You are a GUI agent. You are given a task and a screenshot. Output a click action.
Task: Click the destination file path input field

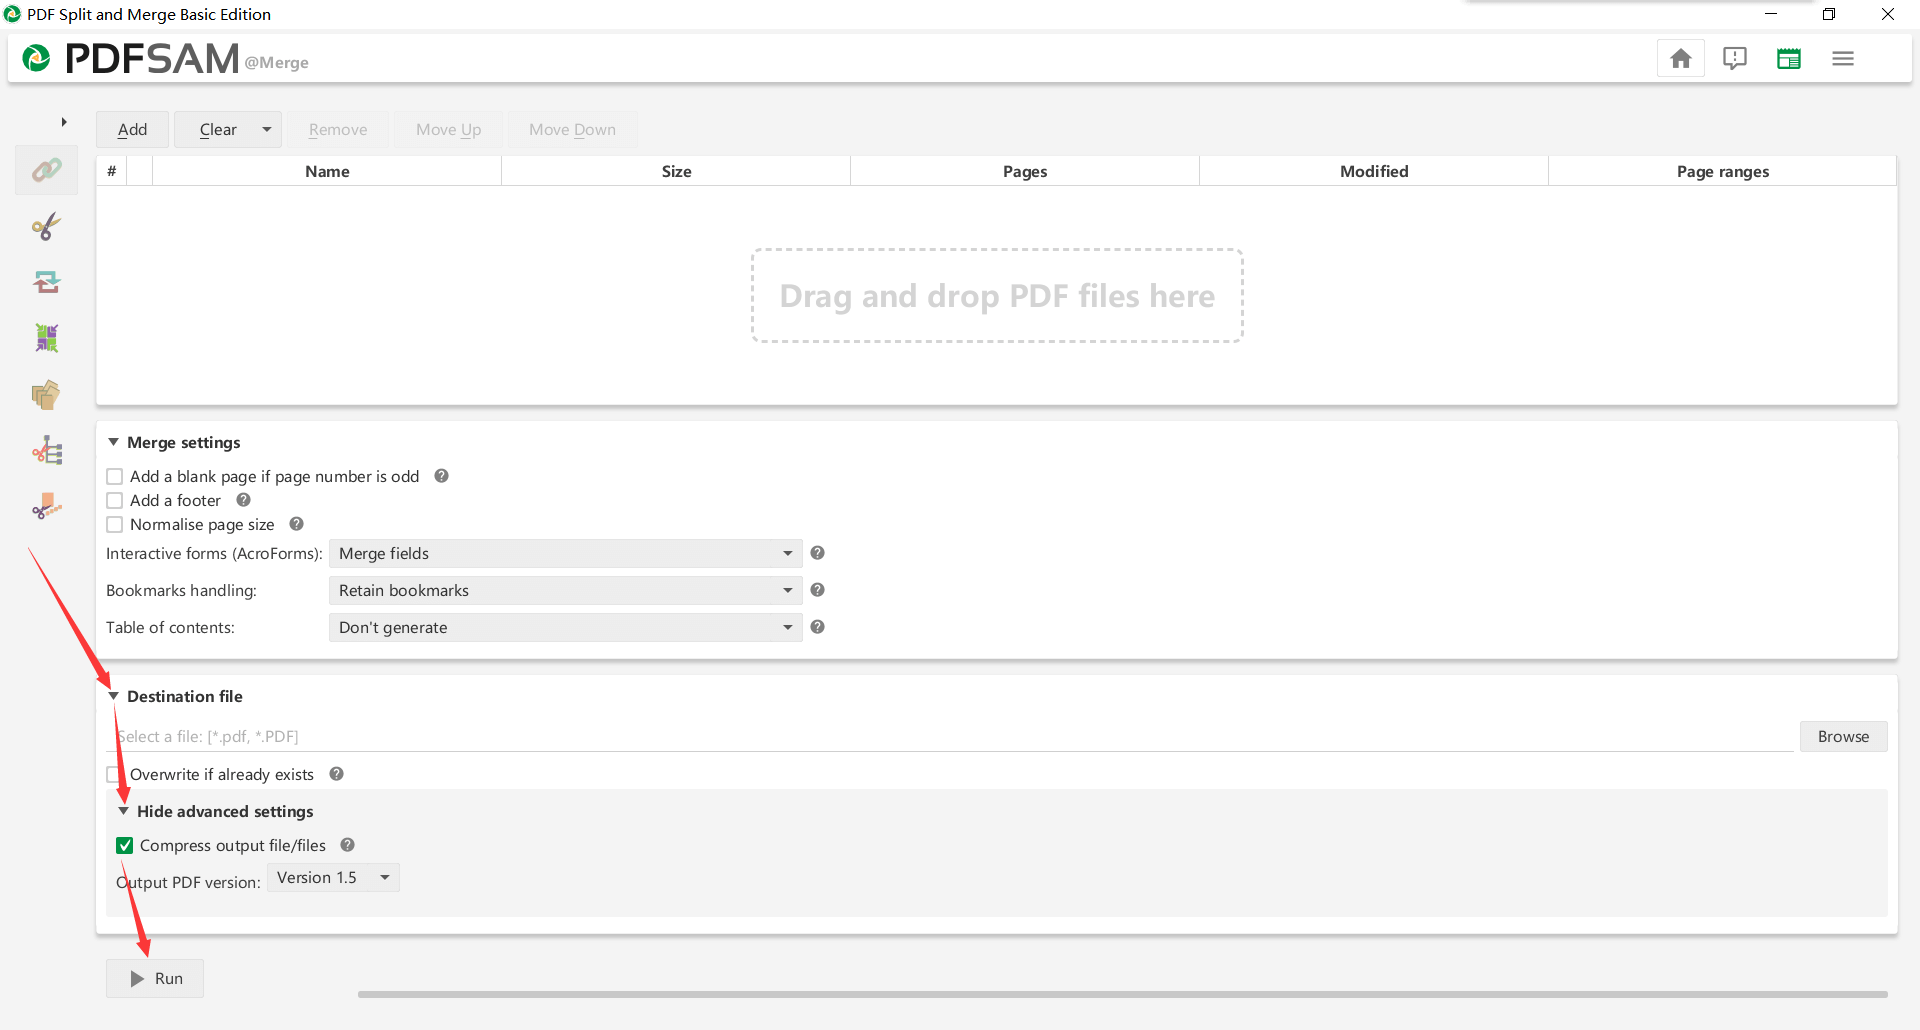tap(950, 737)
